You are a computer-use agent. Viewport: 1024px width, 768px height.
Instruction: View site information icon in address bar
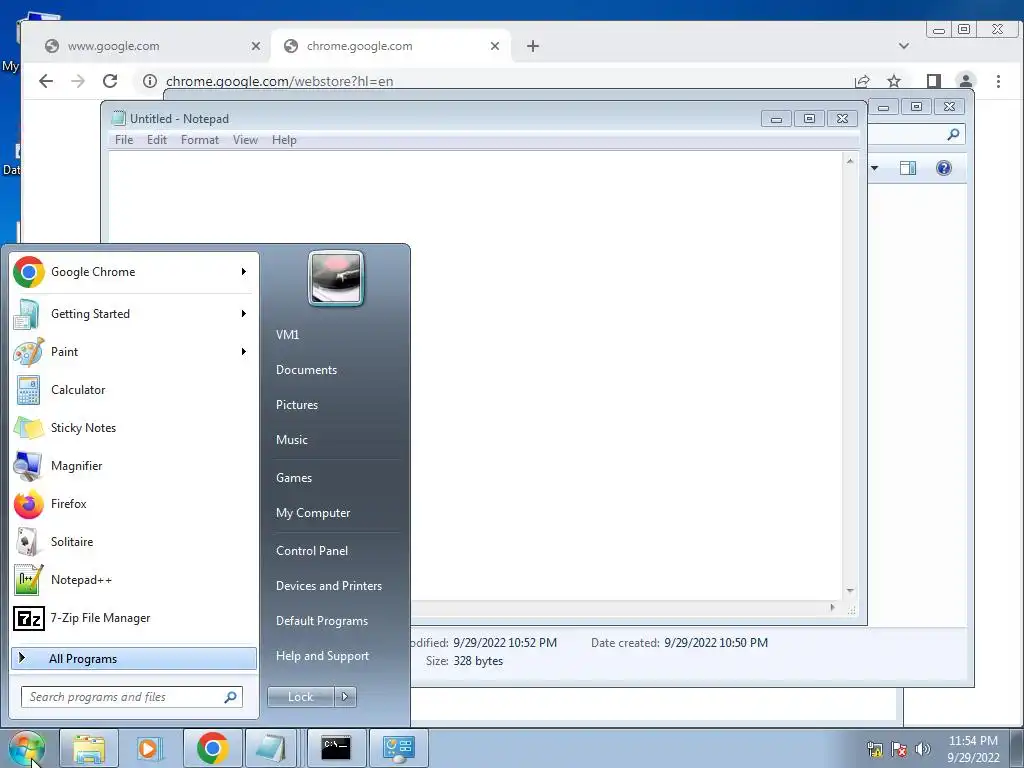coord(150,81)
